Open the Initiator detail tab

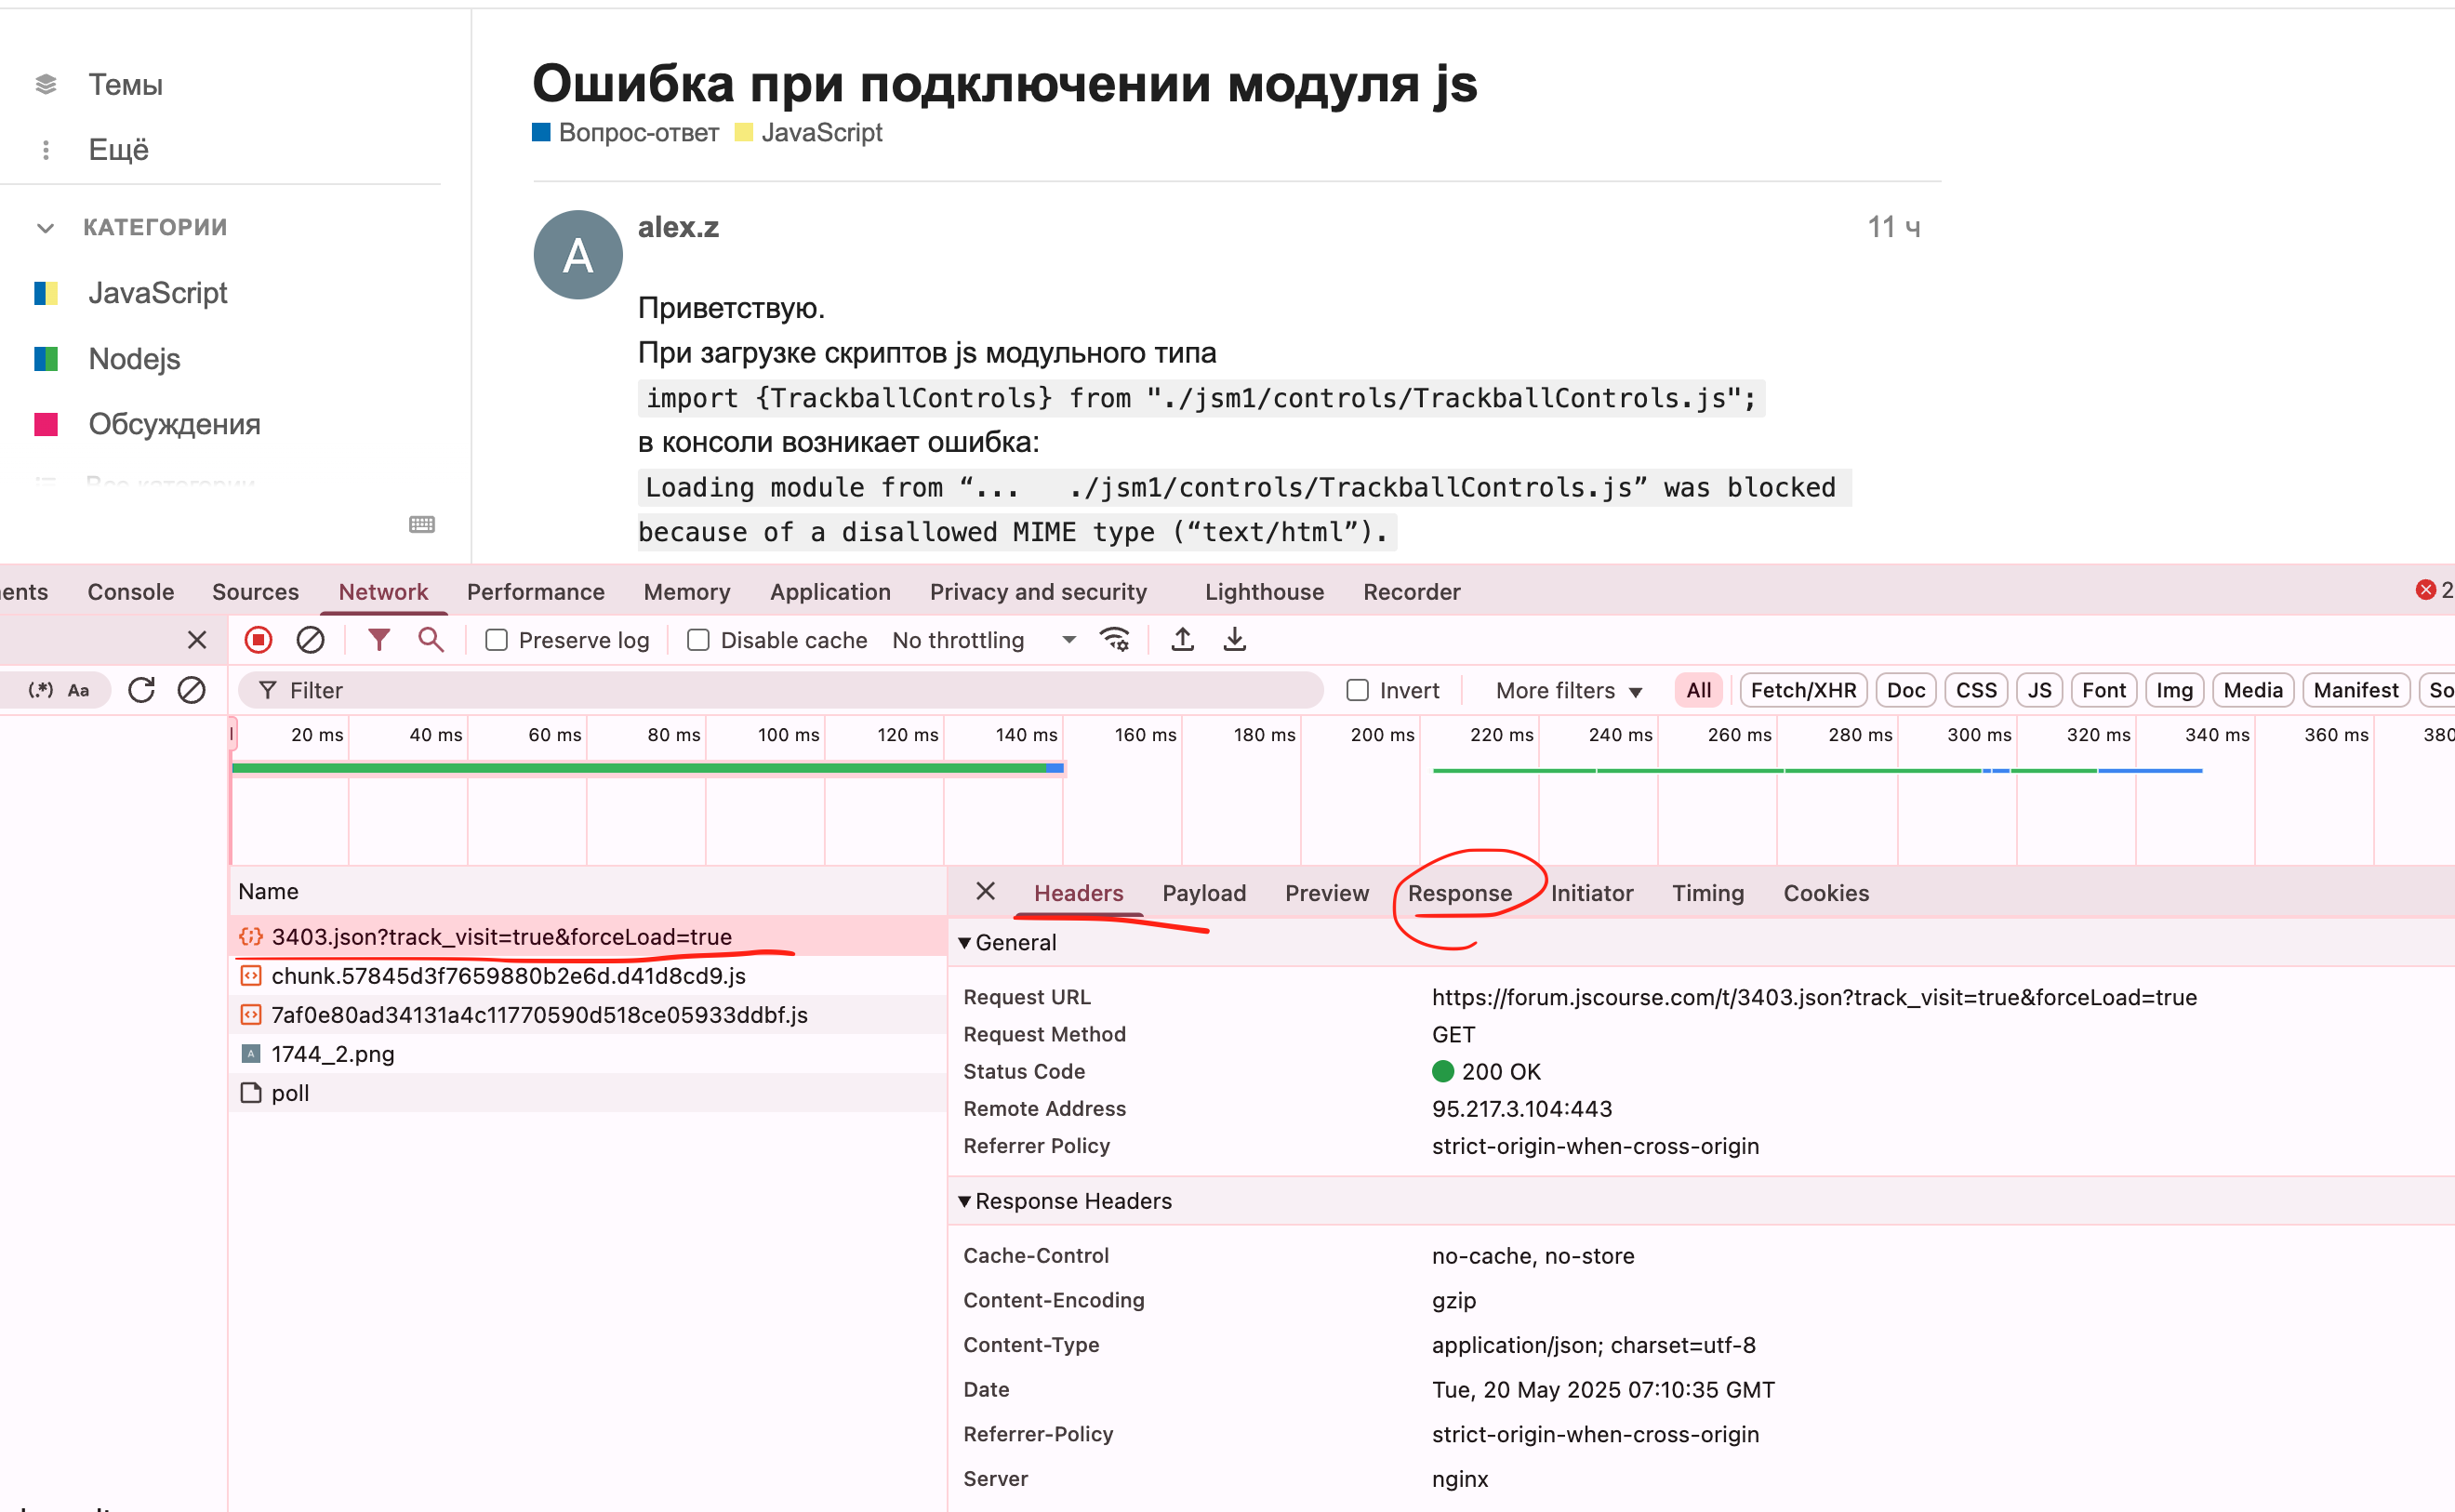(x=1591, y=892)
